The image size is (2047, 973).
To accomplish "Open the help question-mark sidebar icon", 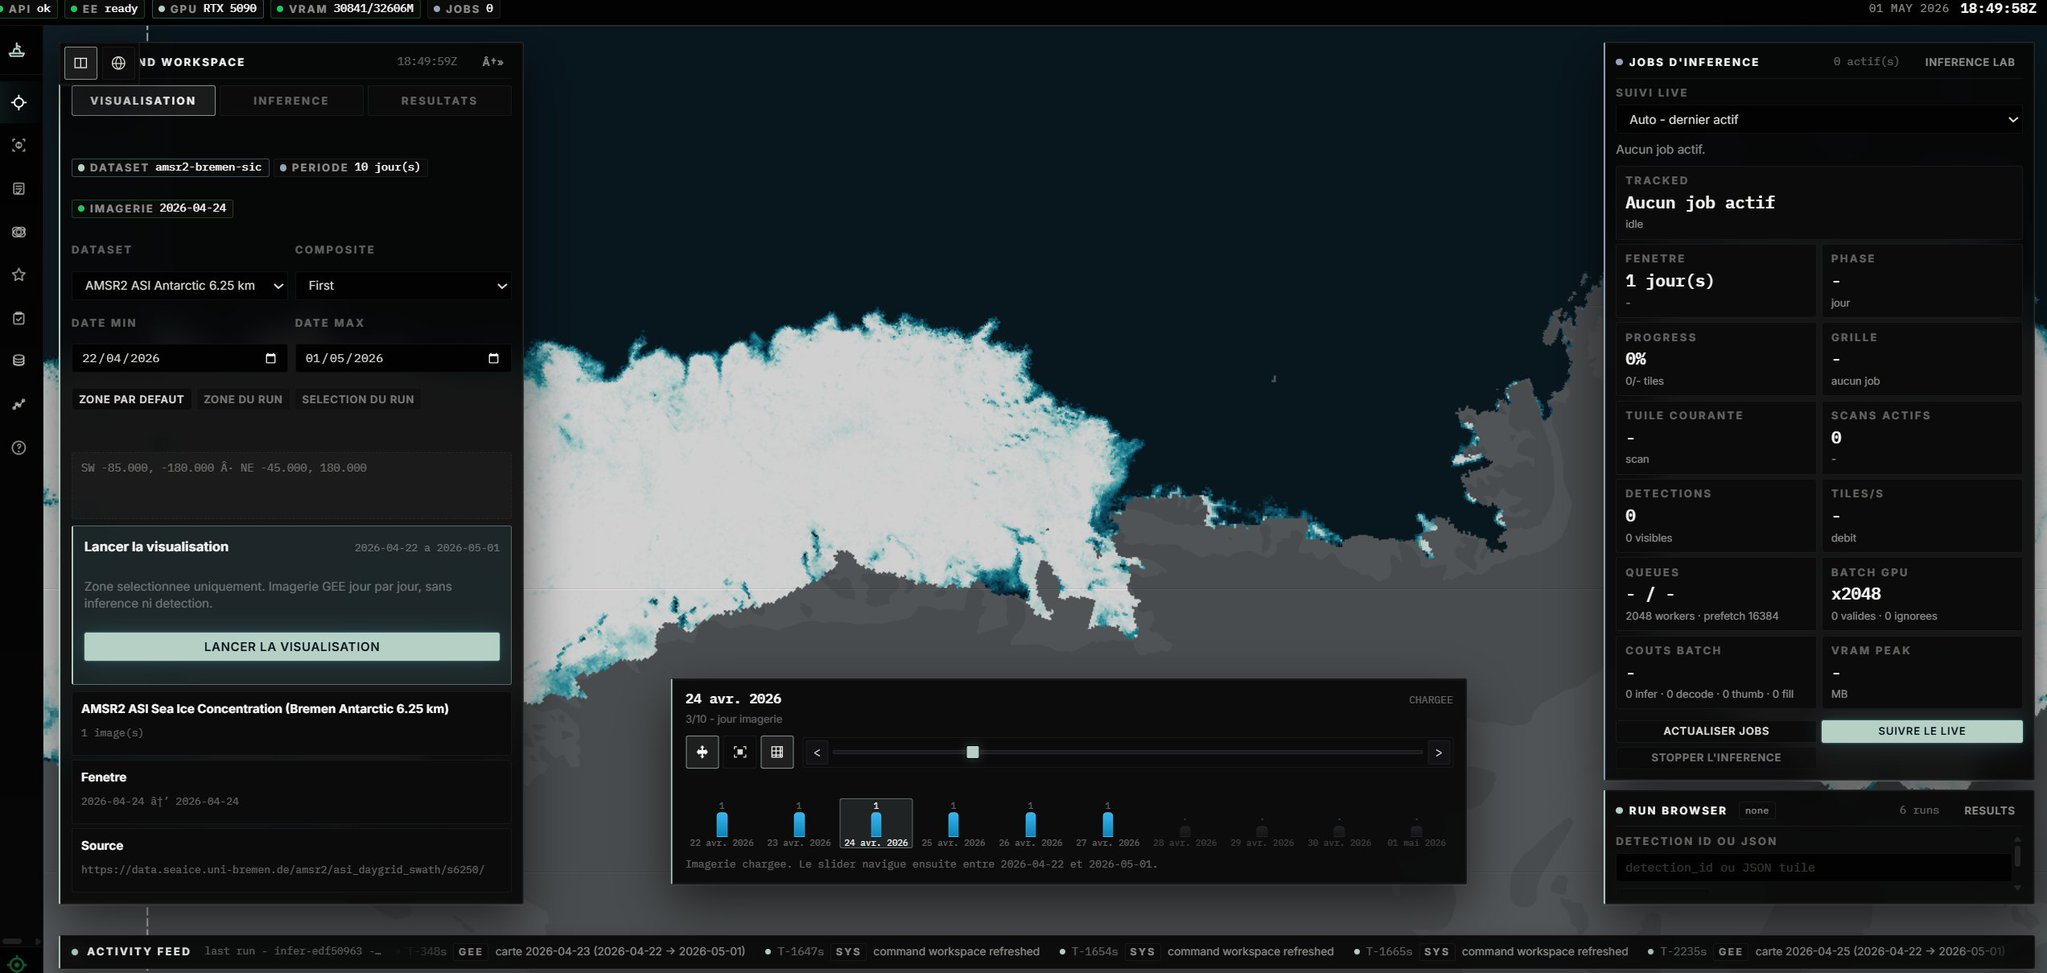I will tap(18, 447).
